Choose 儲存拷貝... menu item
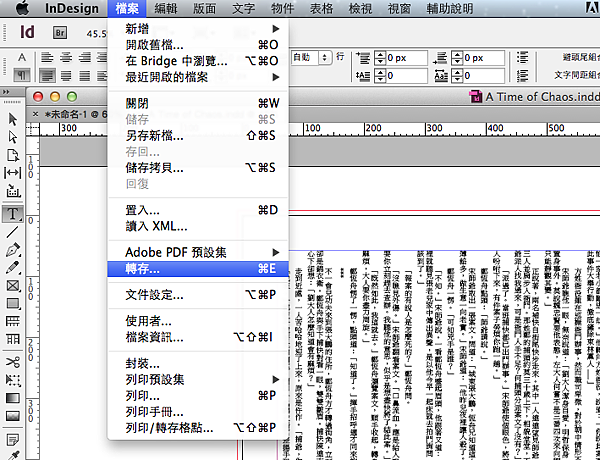Viewport: 600px width, 460px height. (197, 168)
